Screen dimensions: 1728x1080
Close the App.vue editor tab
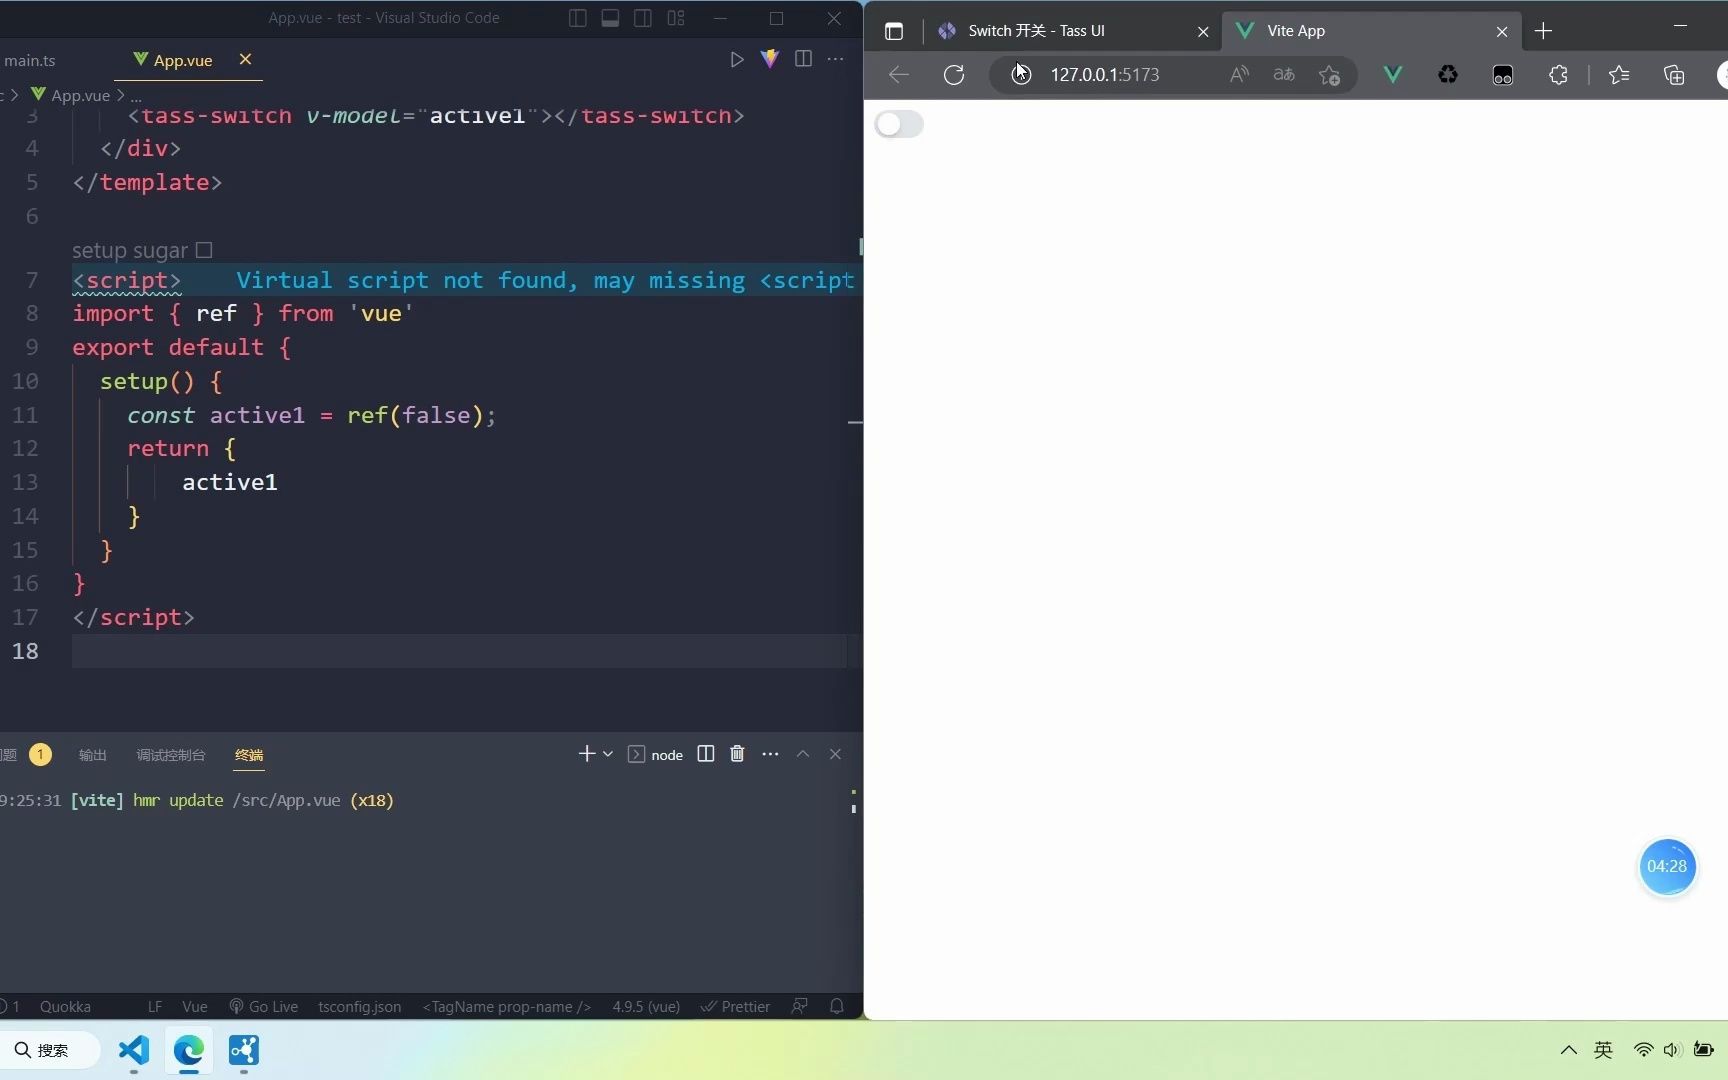pos(245,59)
